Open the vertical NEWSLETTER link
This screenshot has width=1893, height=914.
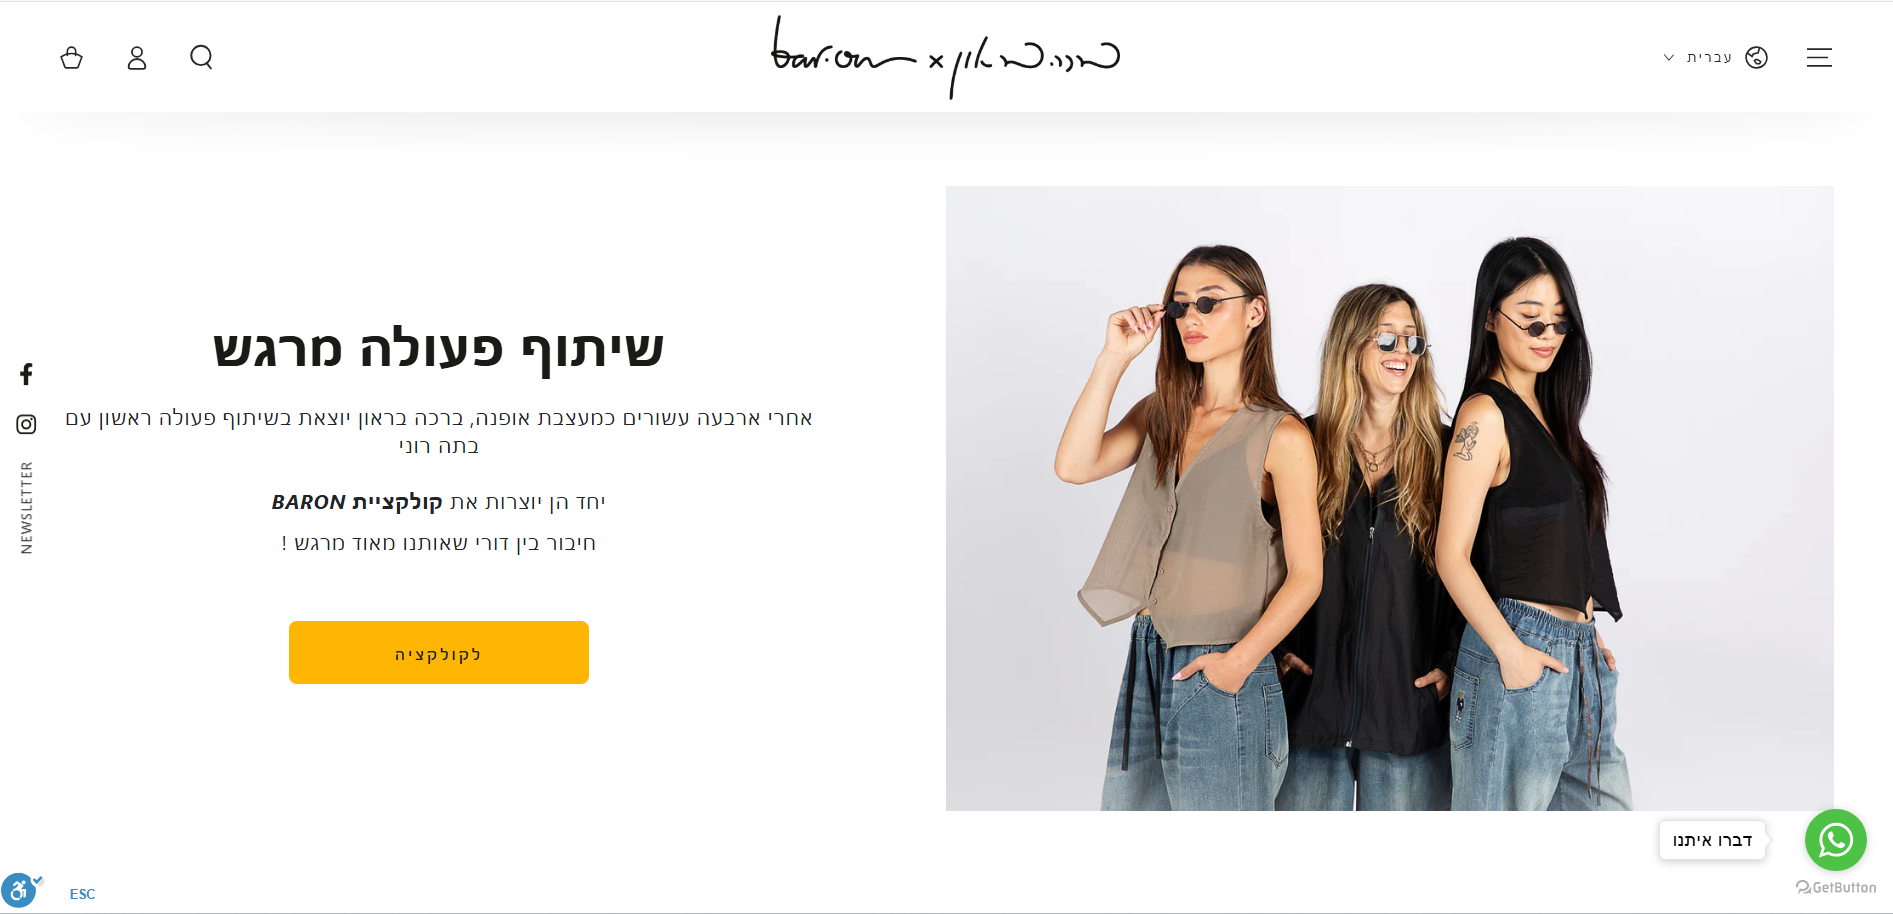26,508
